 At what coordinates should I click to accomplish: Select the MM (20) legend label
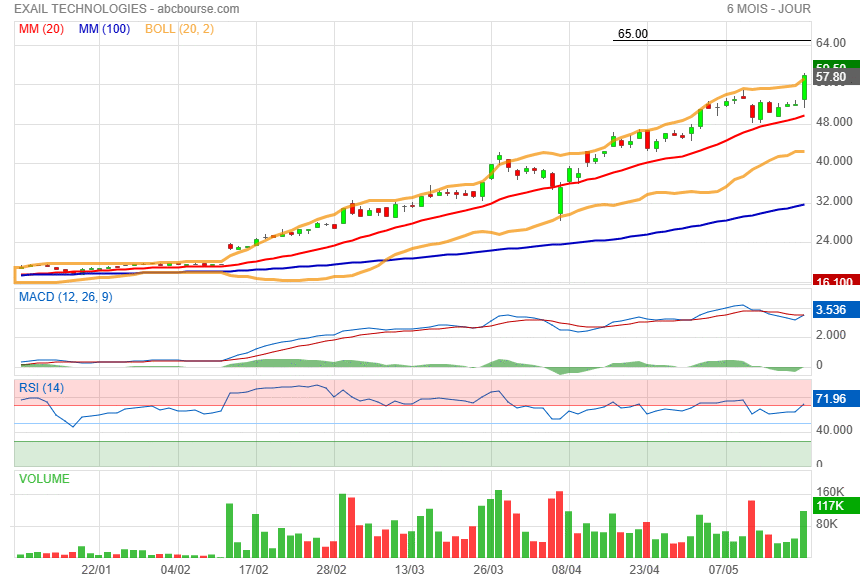click(42, 29)
